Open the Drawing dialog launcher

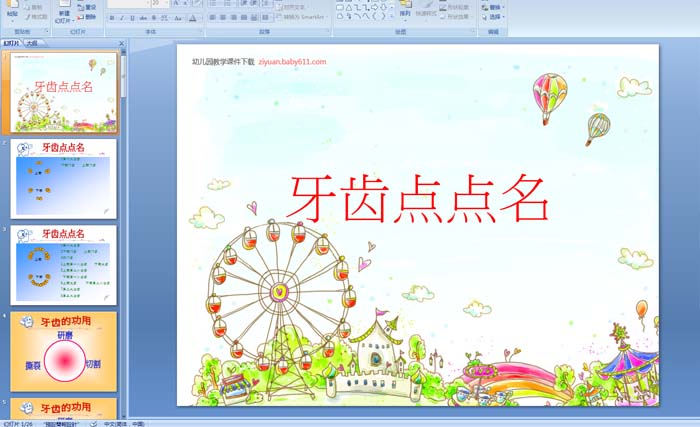(x=472, y=30)
